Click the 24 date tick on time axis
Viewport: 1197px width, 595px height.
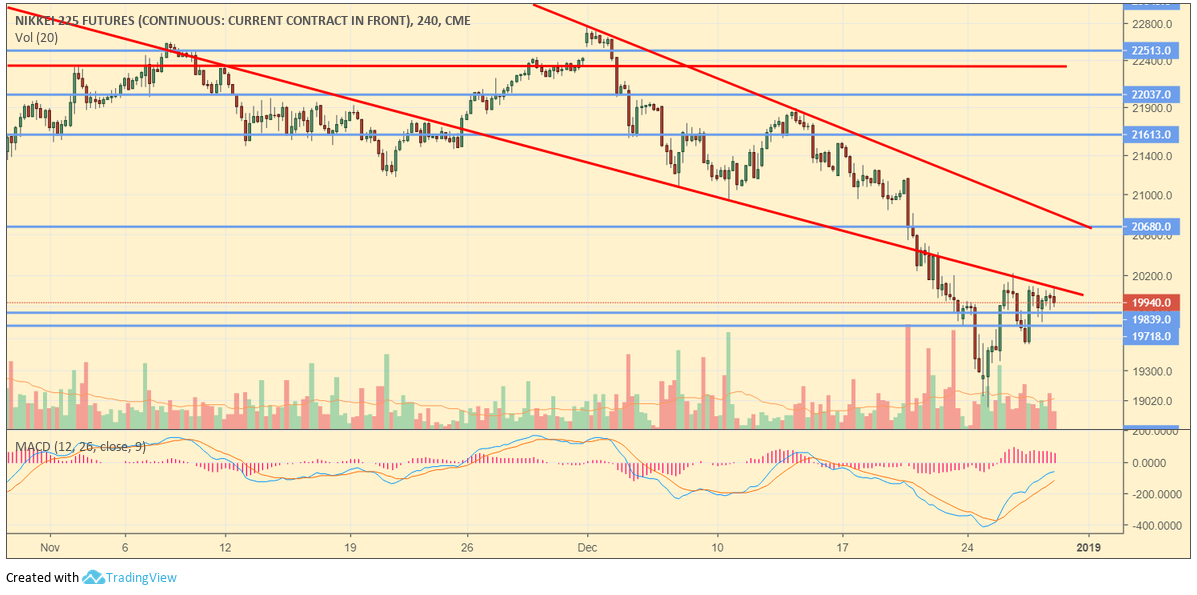coord(967,548)
